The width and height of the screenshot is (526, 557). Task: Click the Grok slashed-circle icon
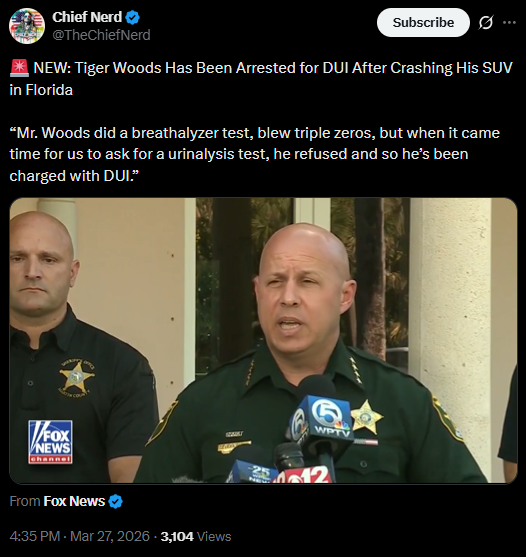pyautogui.click(x=486, y=23)
